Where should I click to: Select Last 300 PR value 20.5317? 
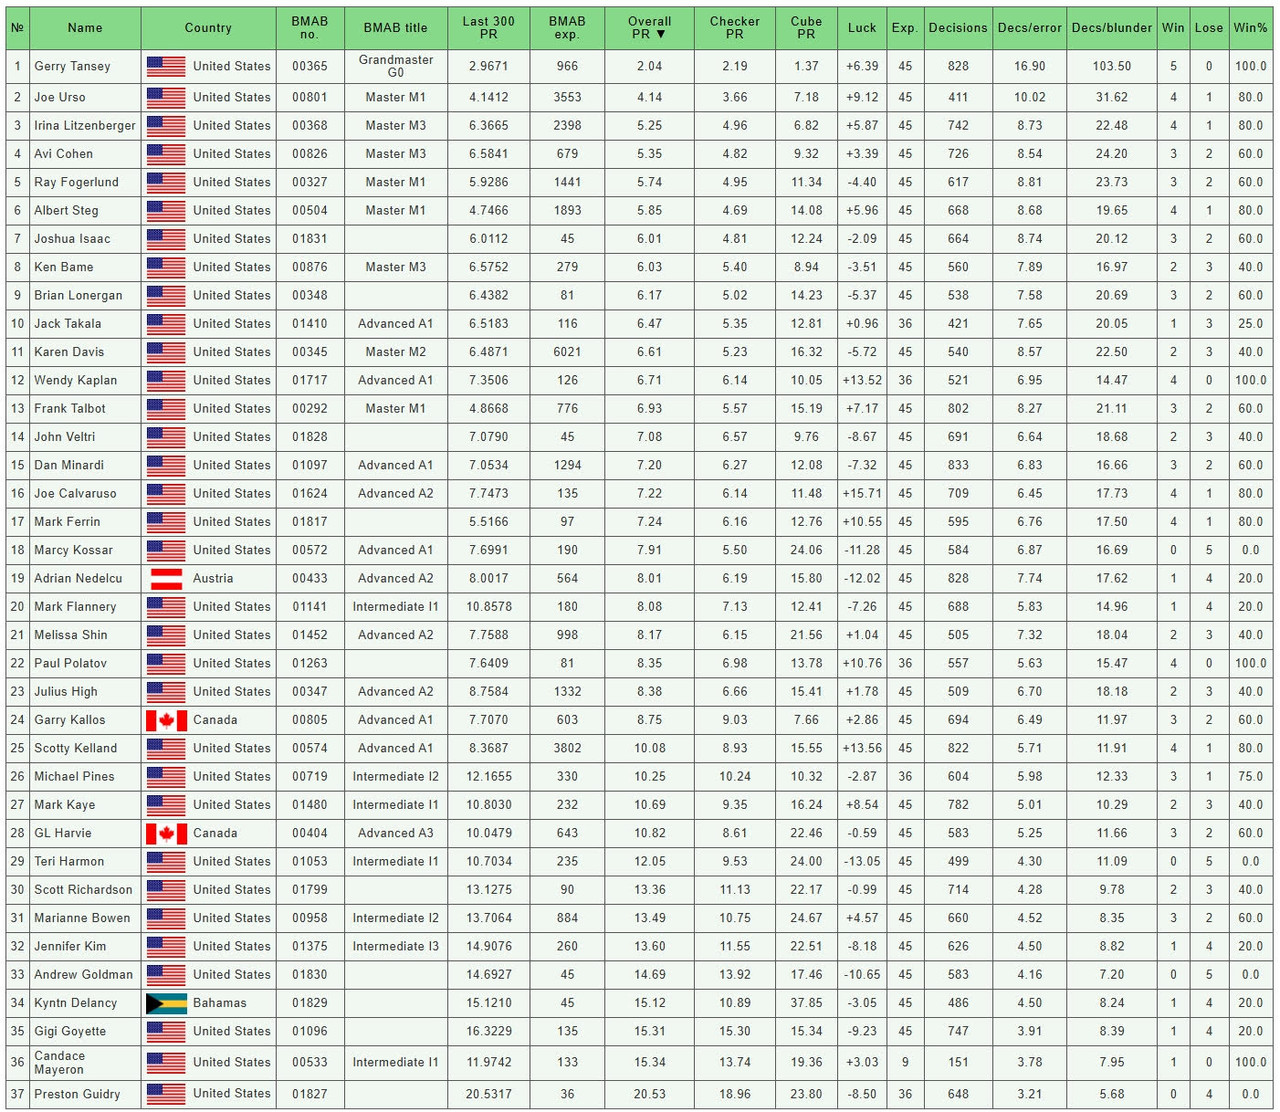(488, 1094)
